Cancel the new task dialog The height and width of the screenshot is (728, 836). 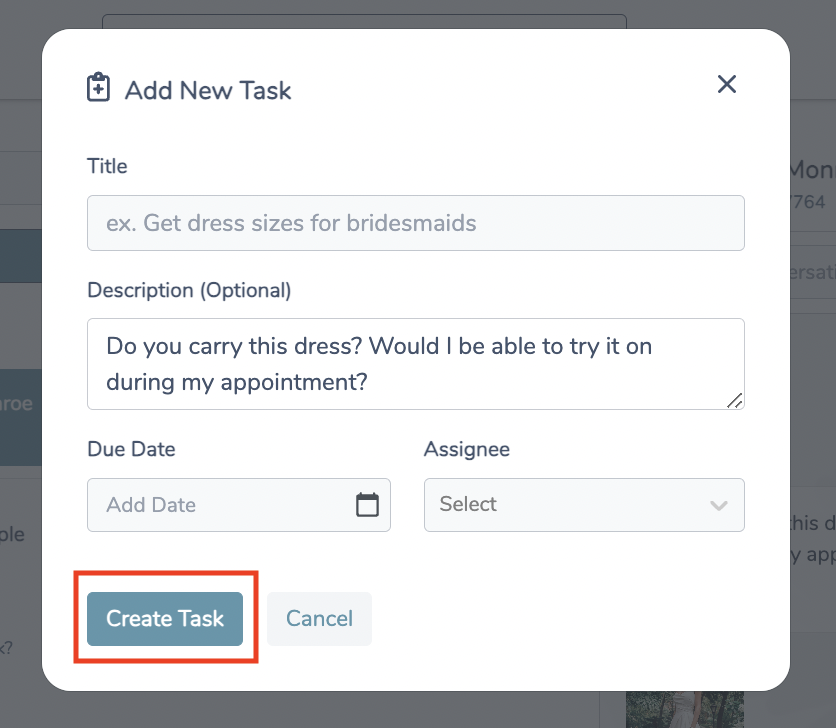tap(319, 618)
